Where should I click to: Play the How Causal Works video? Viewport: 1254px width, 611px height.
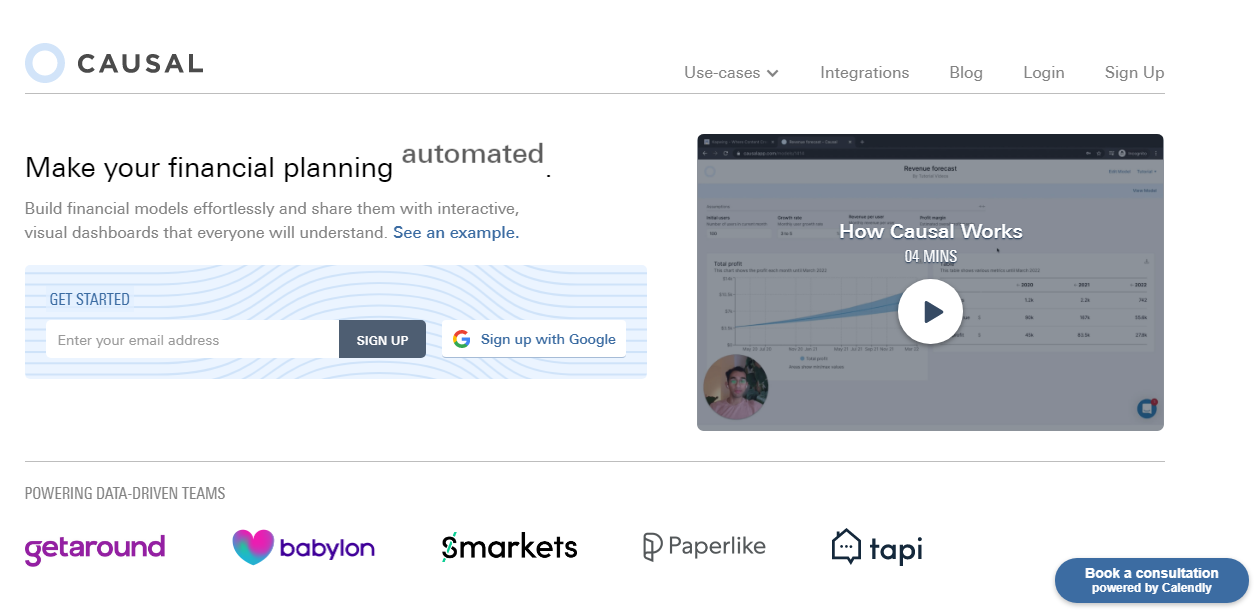point(930,311)
